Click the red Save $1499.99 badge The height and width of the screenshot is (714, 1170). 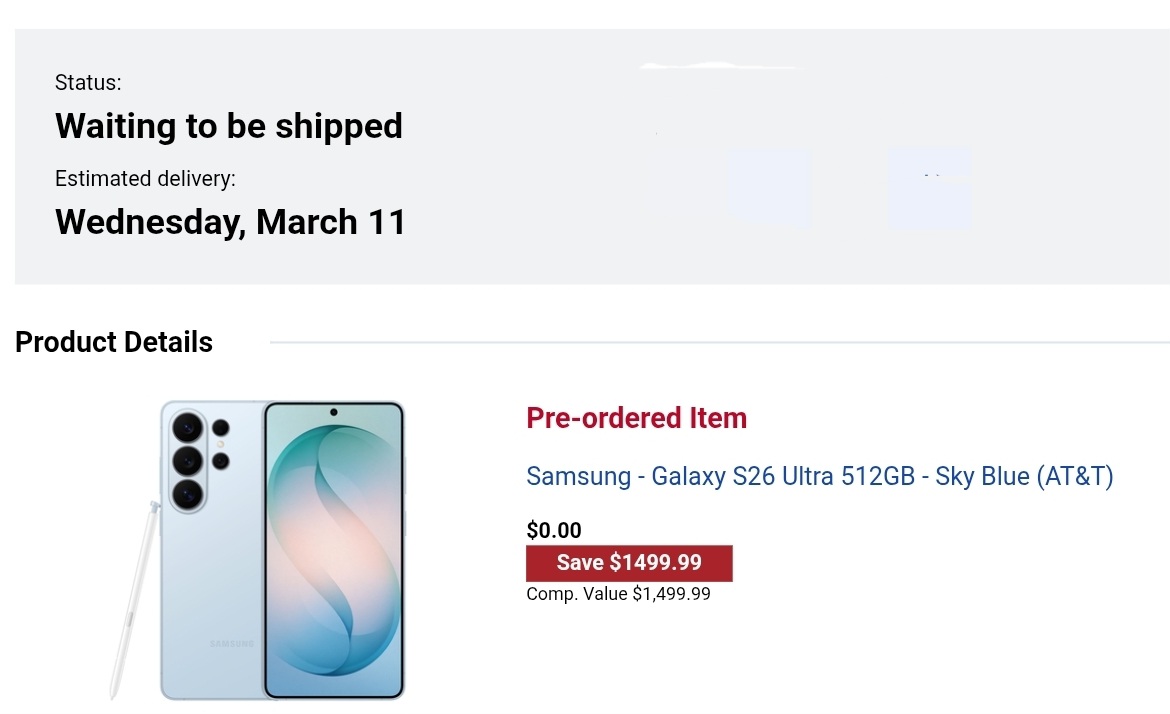(629, 563)
